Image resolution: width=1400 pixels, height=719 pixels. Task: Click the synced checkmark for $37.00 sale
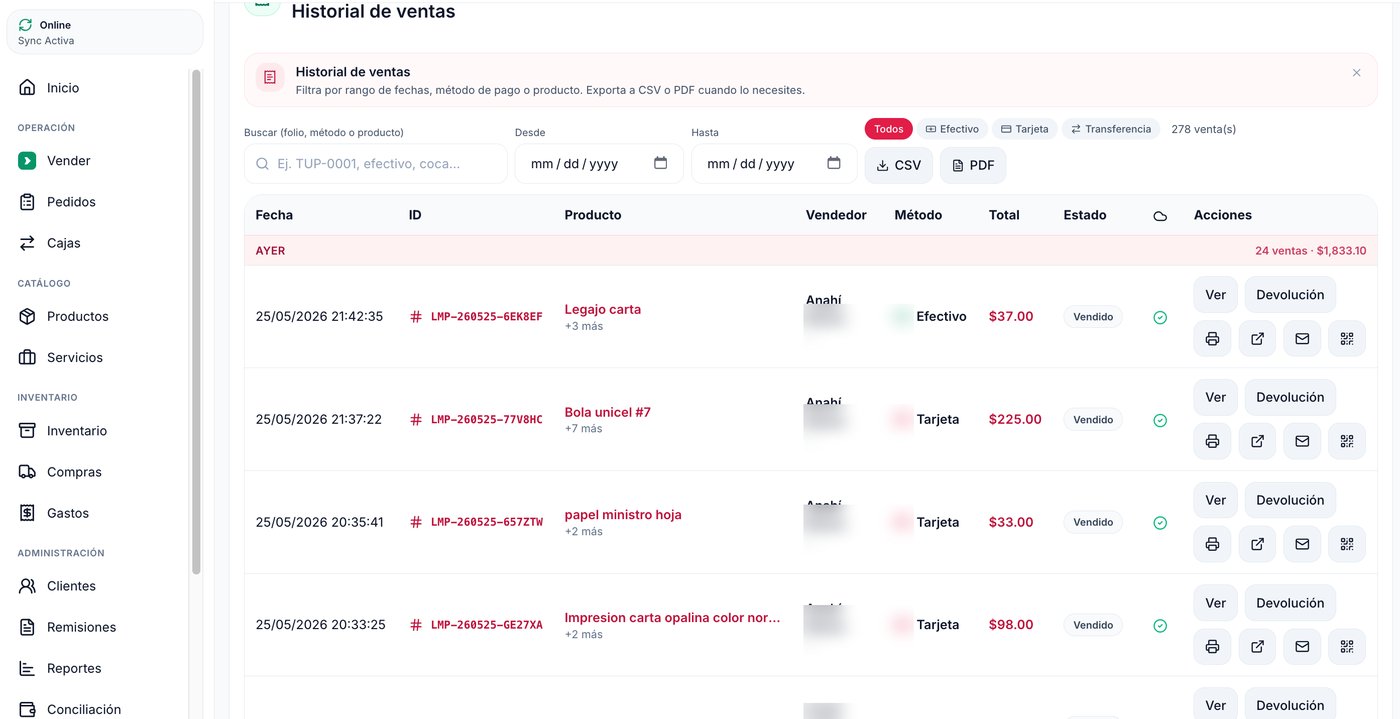pyautogui.click(x=1160, y=317)
